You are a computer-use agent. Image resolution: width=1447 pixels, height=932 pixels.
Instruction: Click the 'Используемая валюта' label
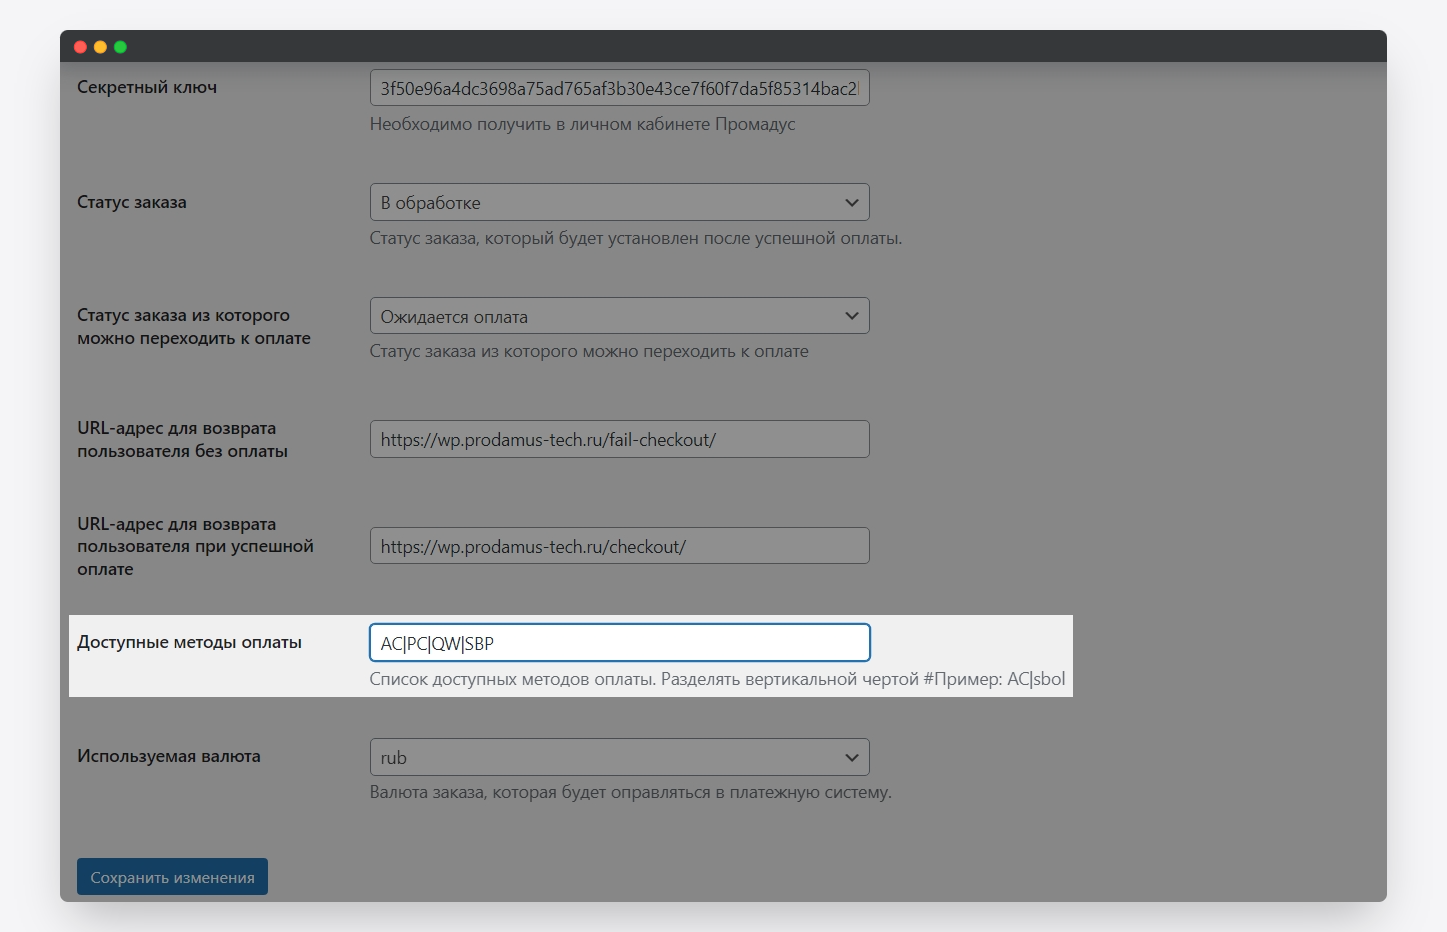(x=169, y=756)
